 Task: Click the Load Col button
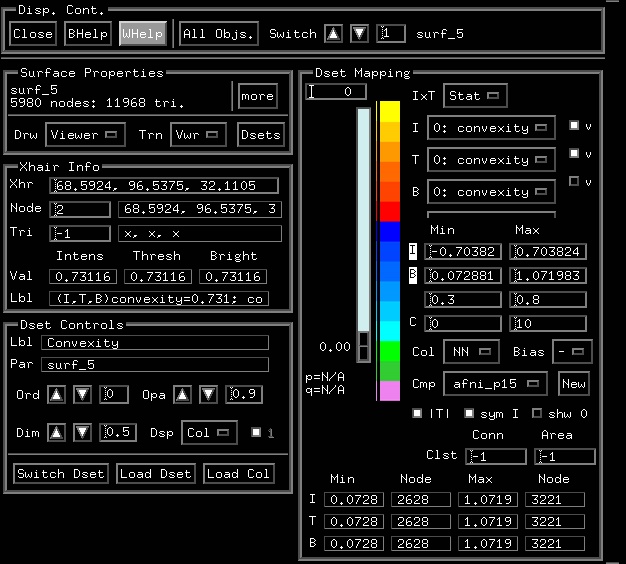(239, 474)
